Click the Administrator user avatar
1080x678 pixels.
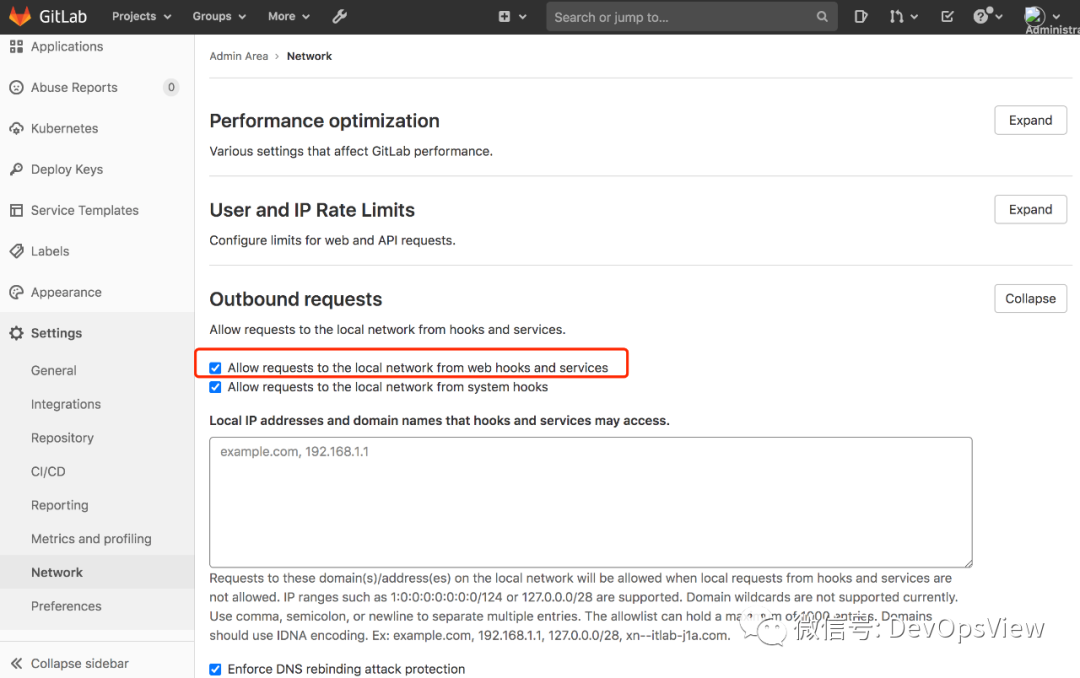tap(1035, 16)
